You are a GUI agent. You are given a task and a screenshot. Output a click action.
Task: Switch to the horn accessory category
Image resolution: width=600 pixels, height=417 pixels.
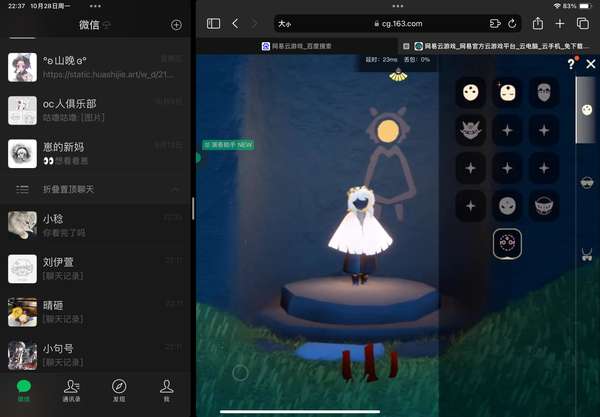(x=587, y=254)
